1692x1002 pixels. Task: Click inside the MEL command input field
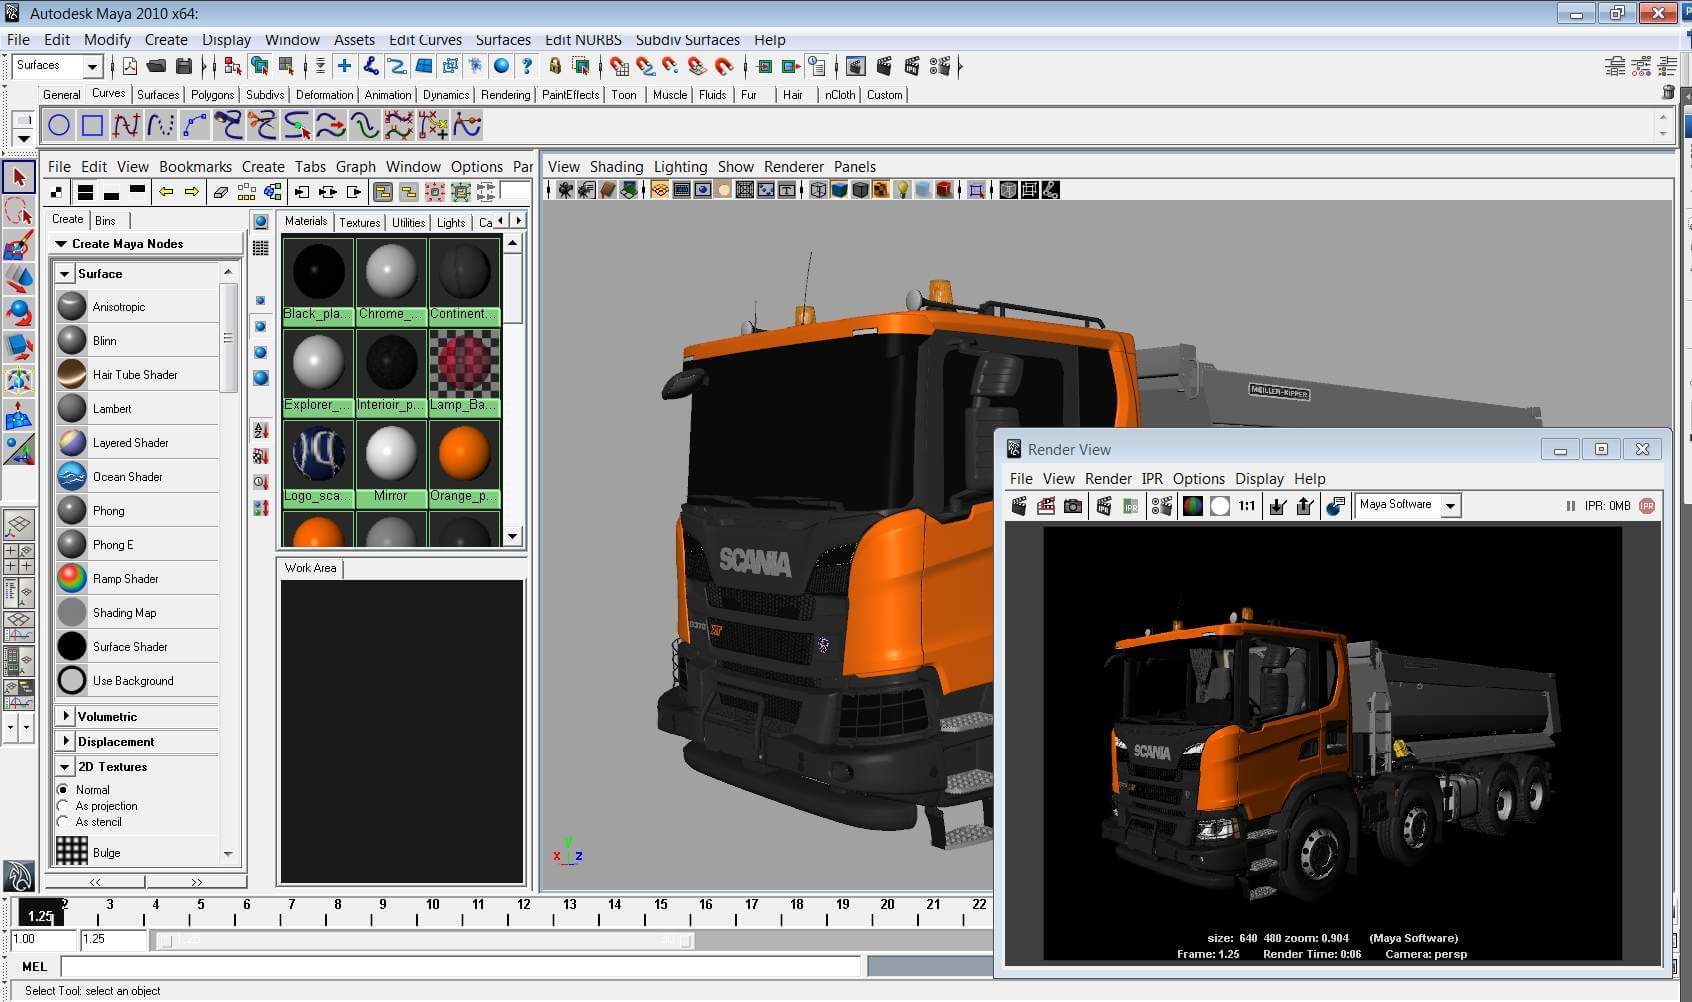pos(460,966)
